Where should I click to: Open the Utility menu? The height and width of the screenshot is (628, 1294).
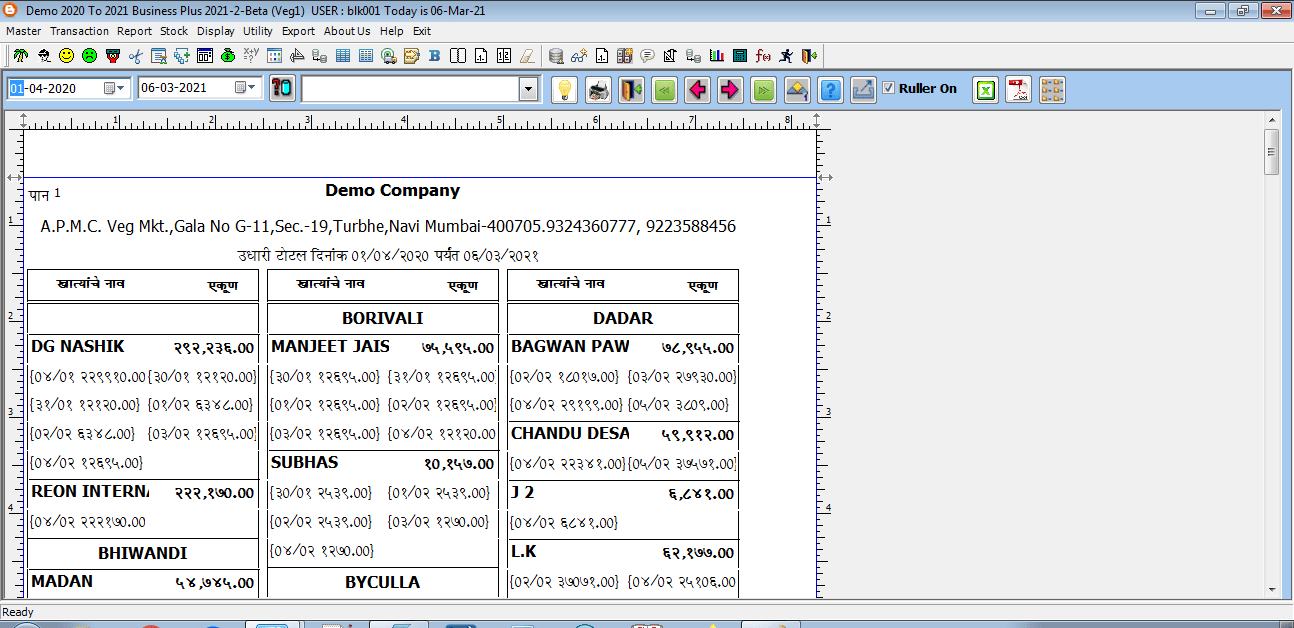pyautogui.click(x=258, y=31)
